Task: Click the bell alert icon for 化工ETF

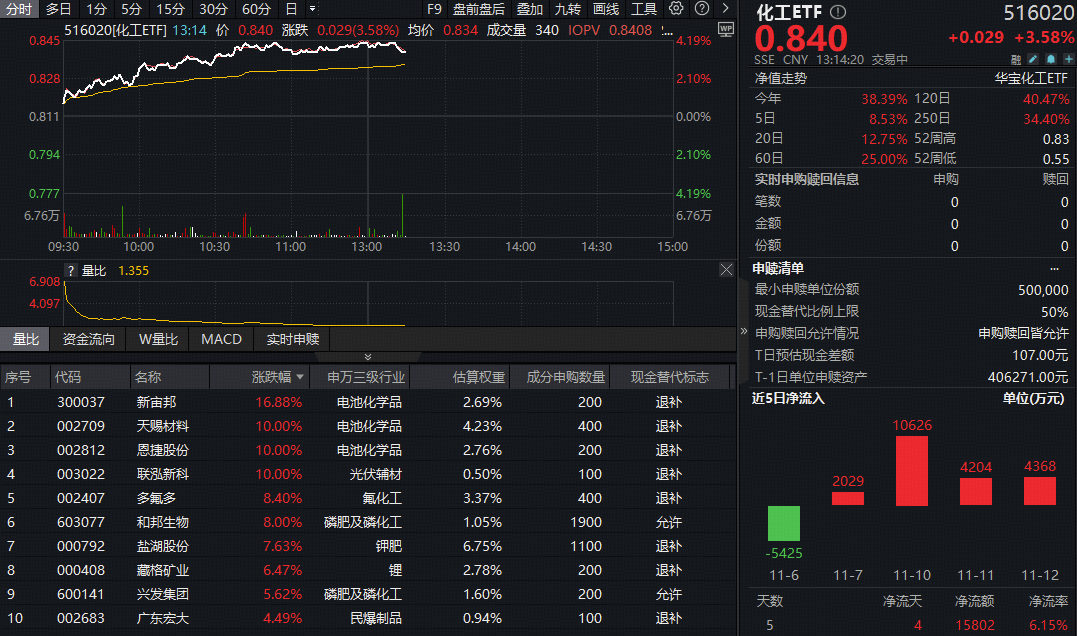Action: [1051, 58]
